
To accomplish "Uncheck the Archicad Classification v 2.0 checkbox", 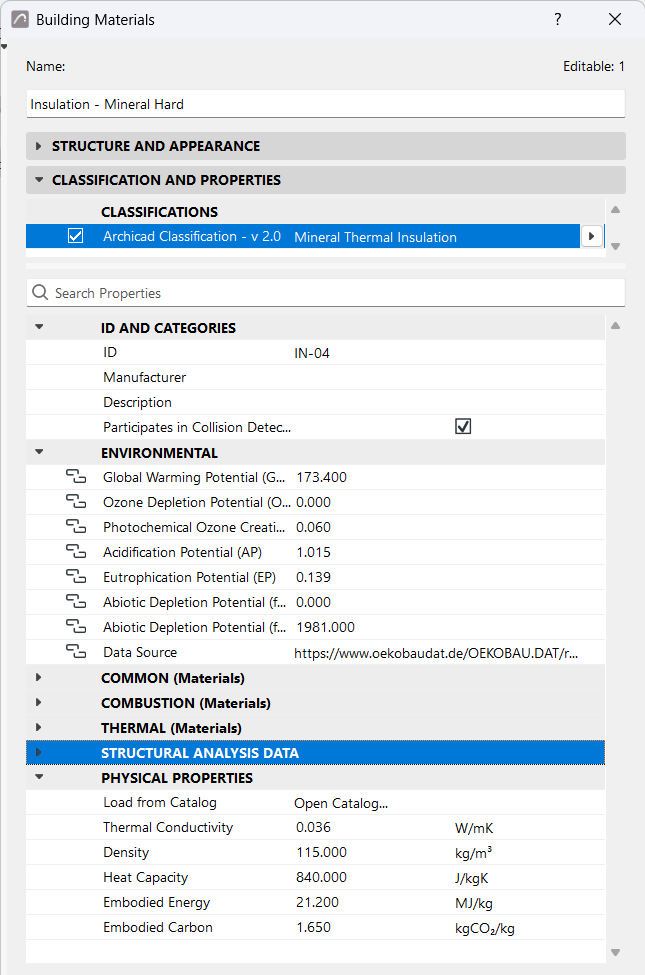I will [x=75, y=236].
